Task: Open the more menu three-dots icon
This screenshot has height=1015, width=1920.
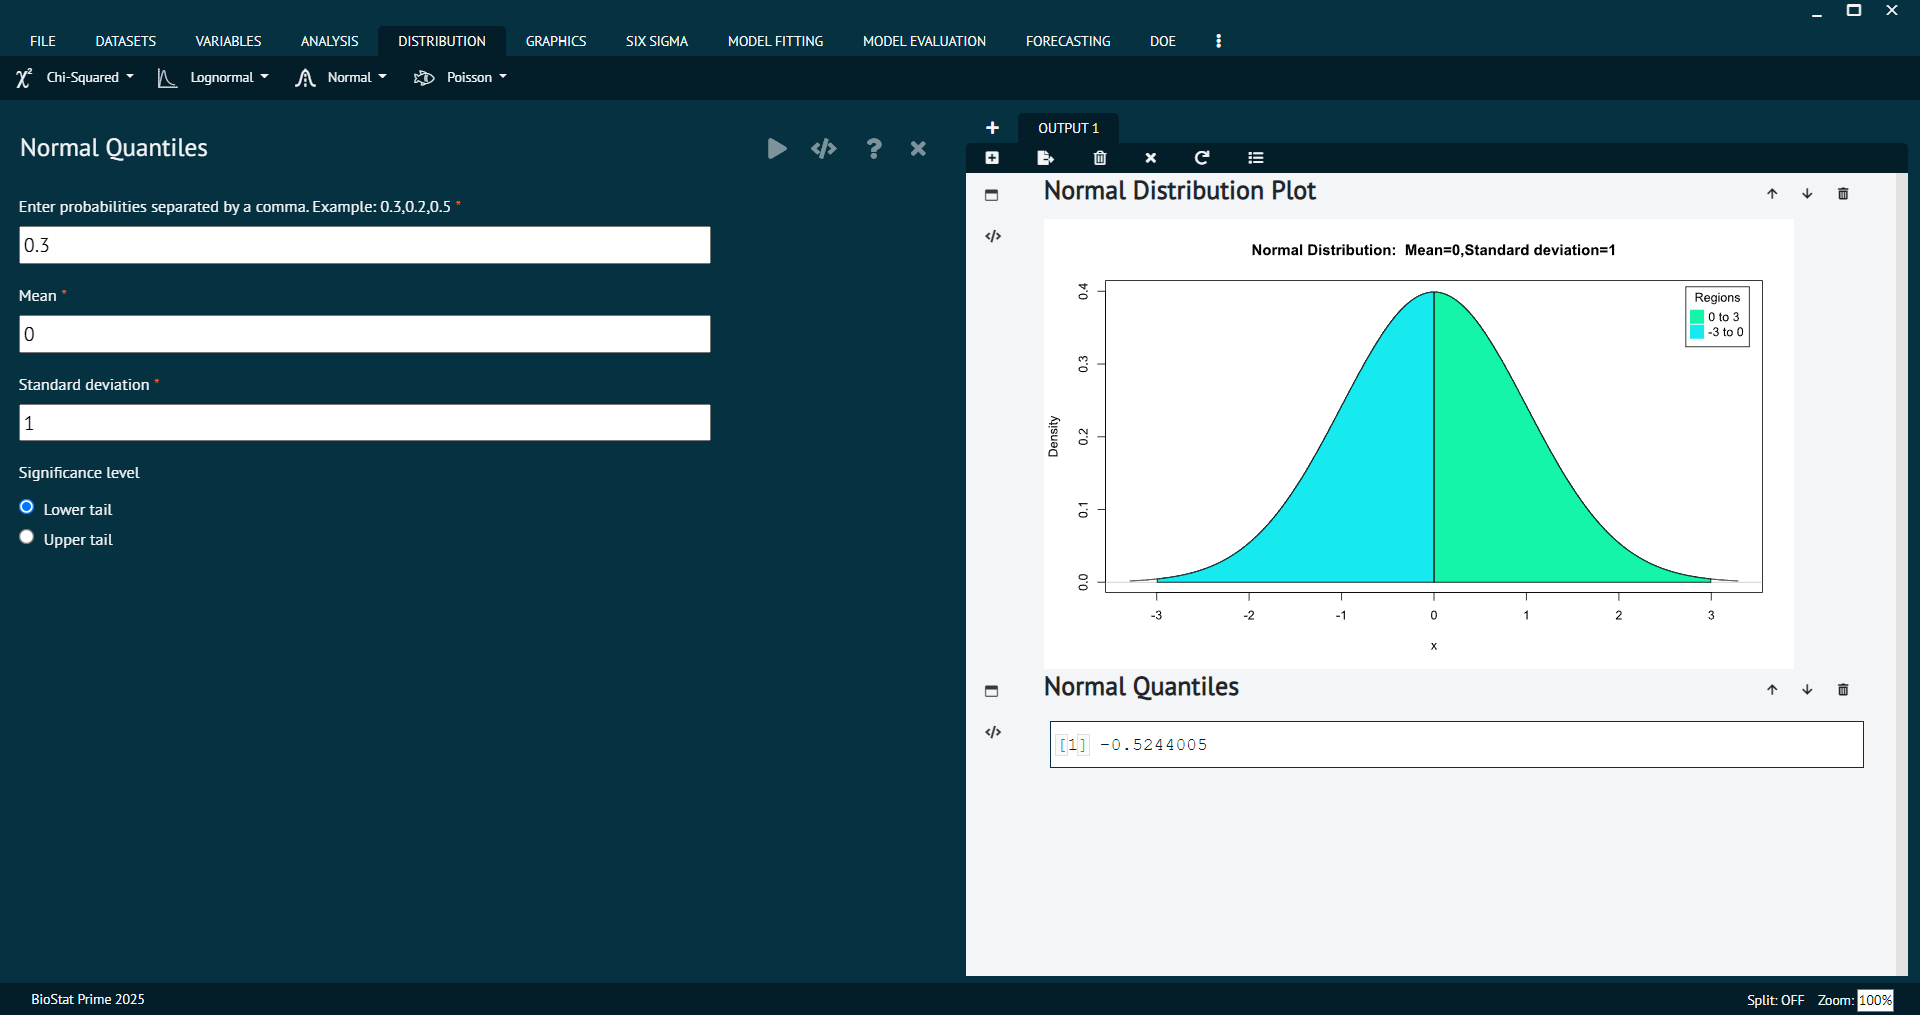Action: 1218,41
